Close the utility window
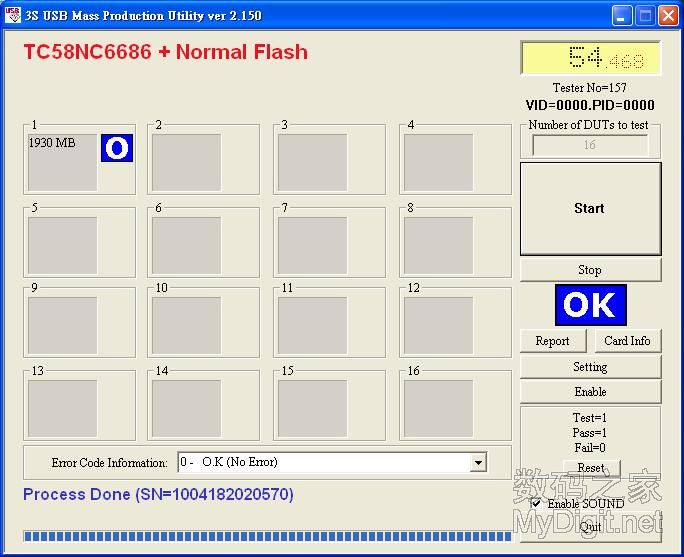684x557 pixels. coord(668,16)
